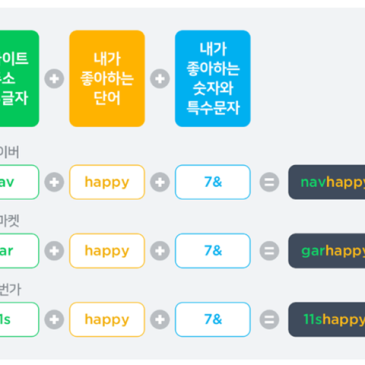This screenshot has width=365, height=365.
Task: Click the equals icon before 'navhappy' result
Action: (269, 182)
